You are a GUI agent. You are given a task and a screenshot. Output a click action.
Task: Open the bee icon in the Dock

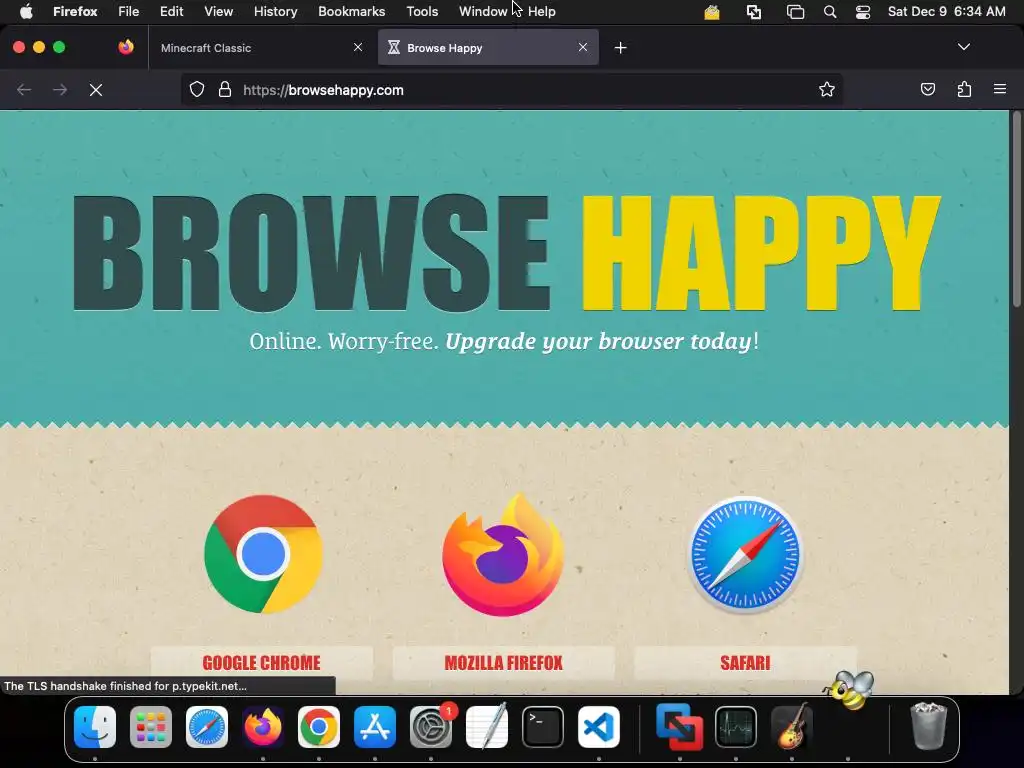coord(850,690)
